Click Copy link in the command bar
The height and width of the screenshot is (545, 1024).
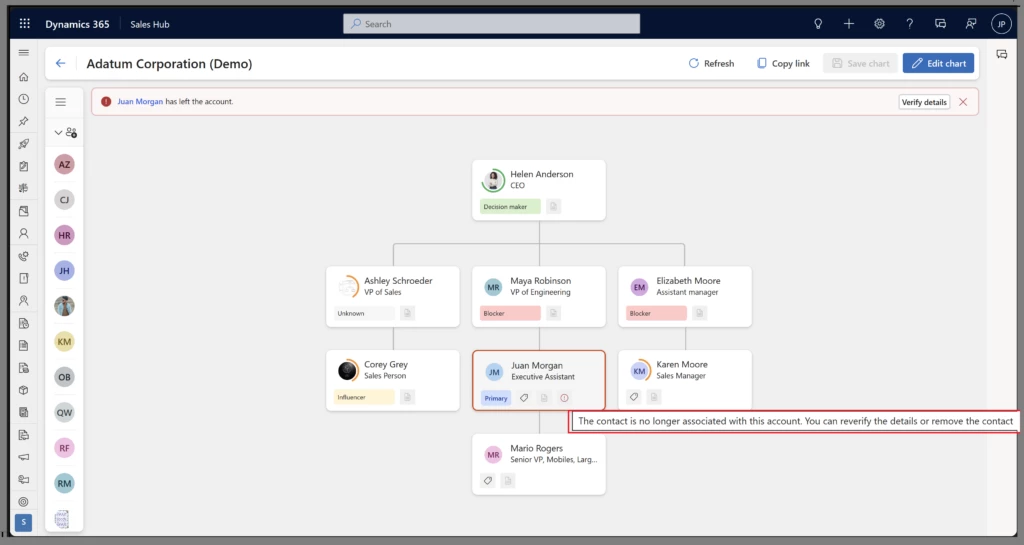[x=783, y=63]
